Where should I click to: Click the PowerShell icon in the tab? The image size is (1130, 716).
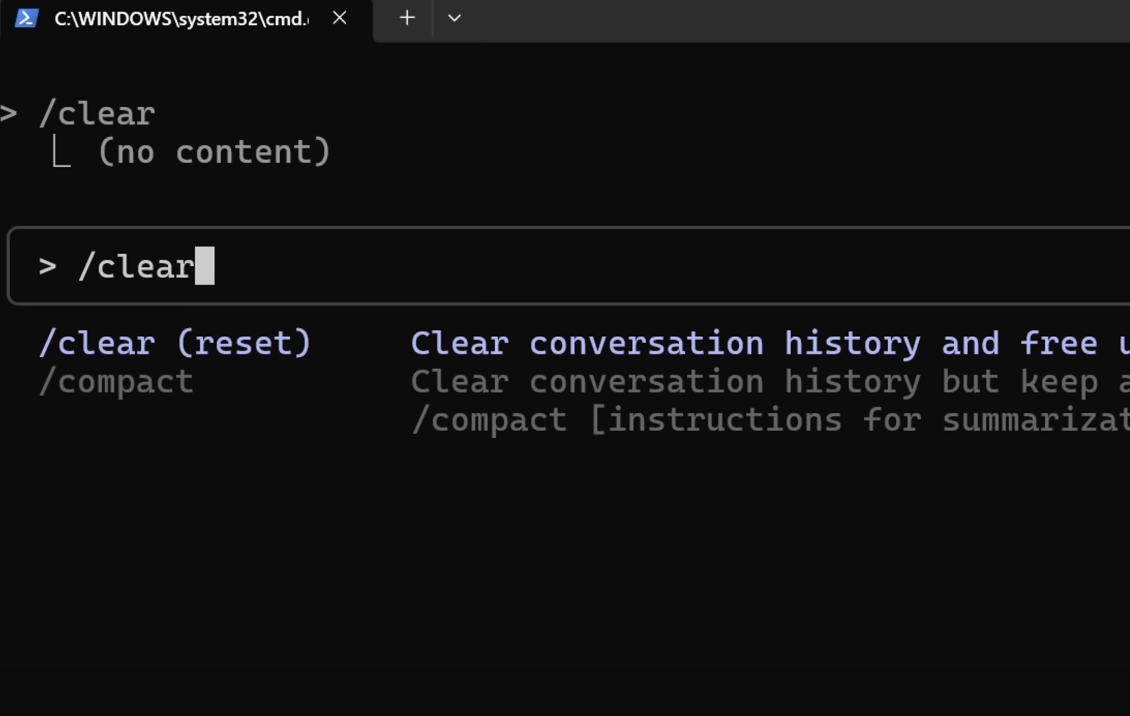pos(27,18)
